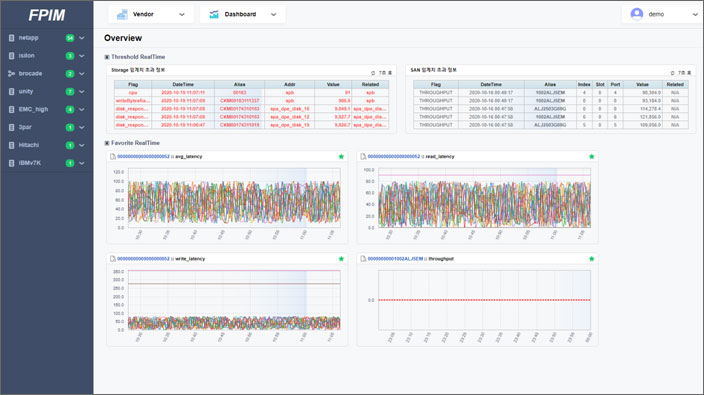The height and width of the screenshot is (395, 704).
Task: Expand the netapp chevron
Action: (x=82, y=38)
